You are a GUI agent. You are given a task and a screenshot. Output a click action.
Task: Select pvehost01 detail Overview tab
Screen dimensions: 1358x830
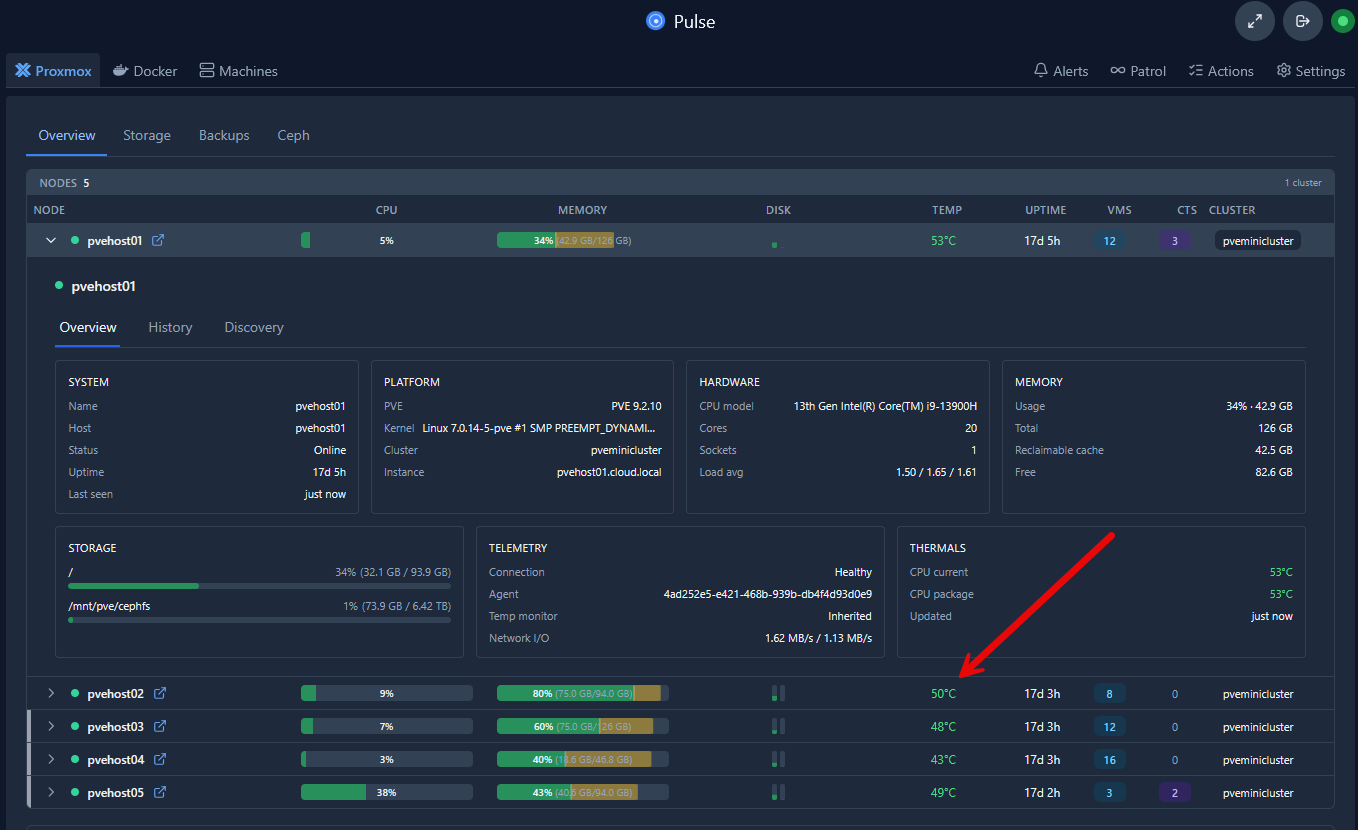click(x=88, y=327)
